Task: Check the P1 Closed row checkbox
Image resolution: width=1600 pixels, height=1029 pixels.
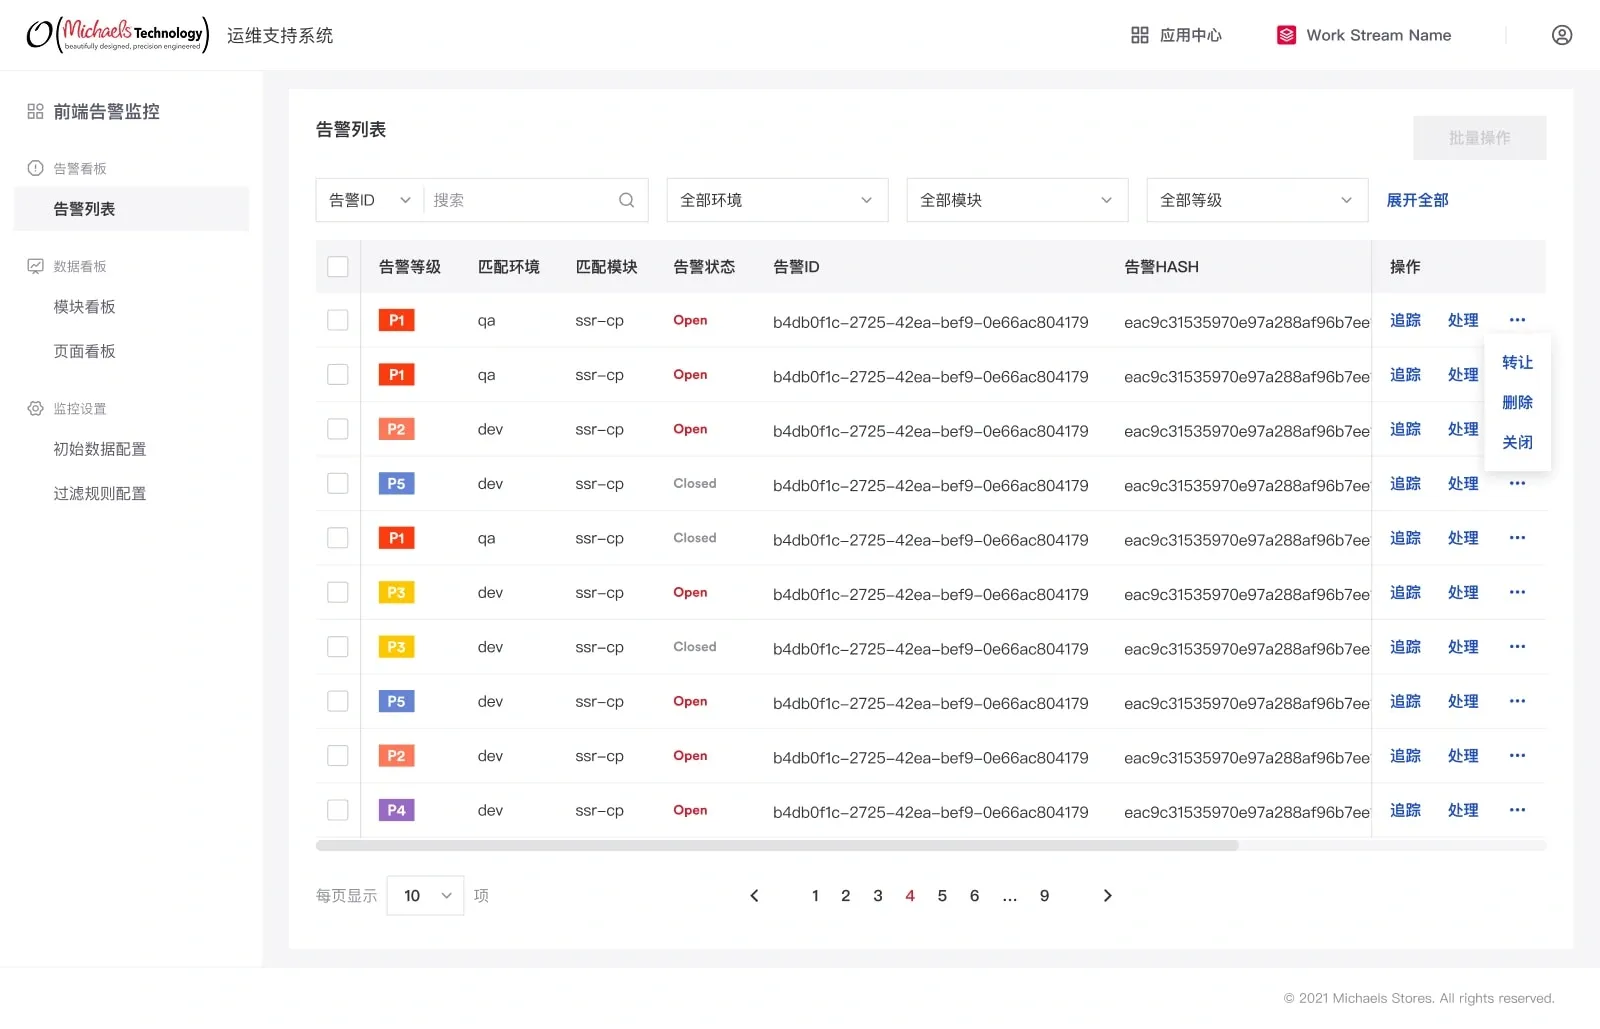Action: [x=338, y=538]
